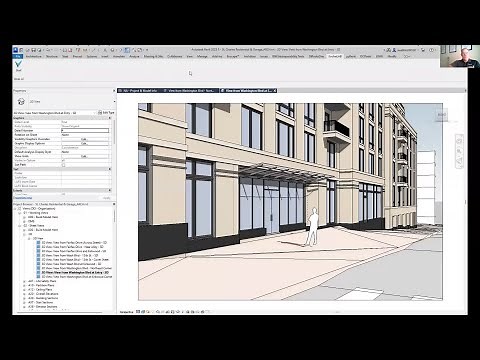Click the presenter webcam thumbnail

click(460, 57)
